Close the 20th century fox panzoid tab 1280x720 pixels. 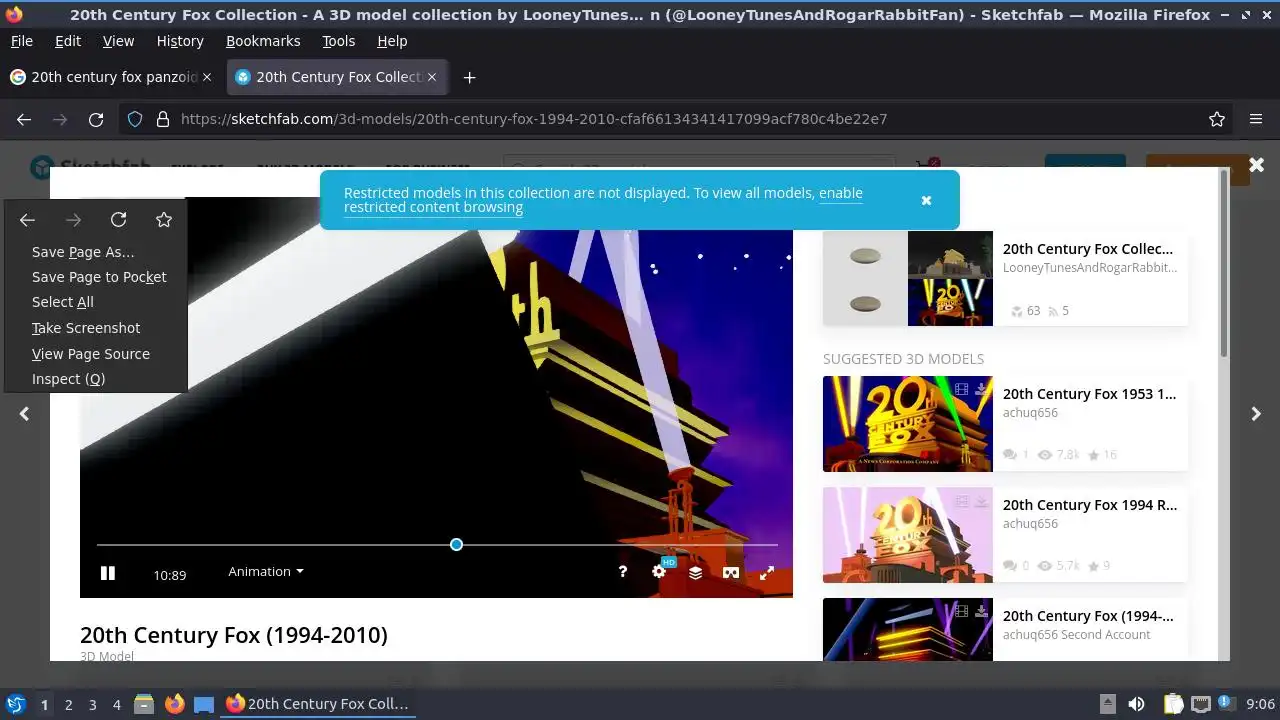(x=207, y=77)
